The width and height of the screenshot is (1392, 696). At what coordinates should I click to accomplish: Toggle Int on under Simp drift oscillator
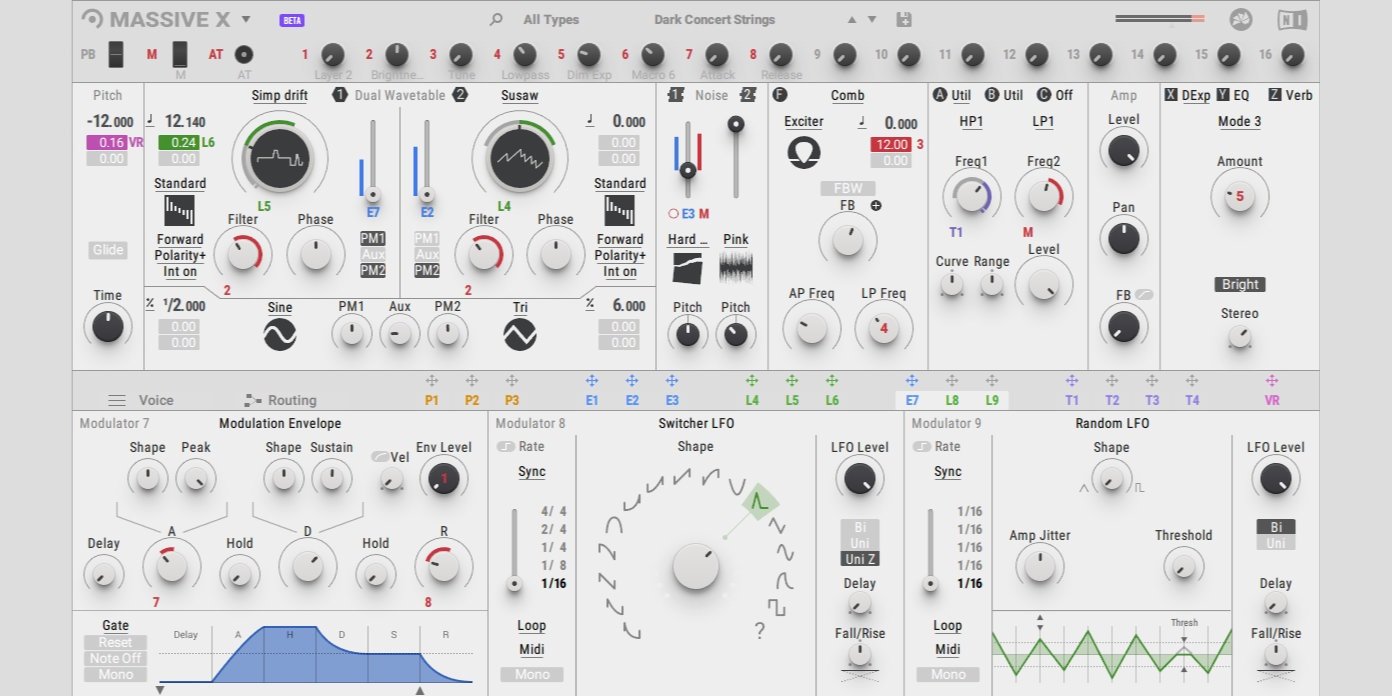(x=180, y=271)
